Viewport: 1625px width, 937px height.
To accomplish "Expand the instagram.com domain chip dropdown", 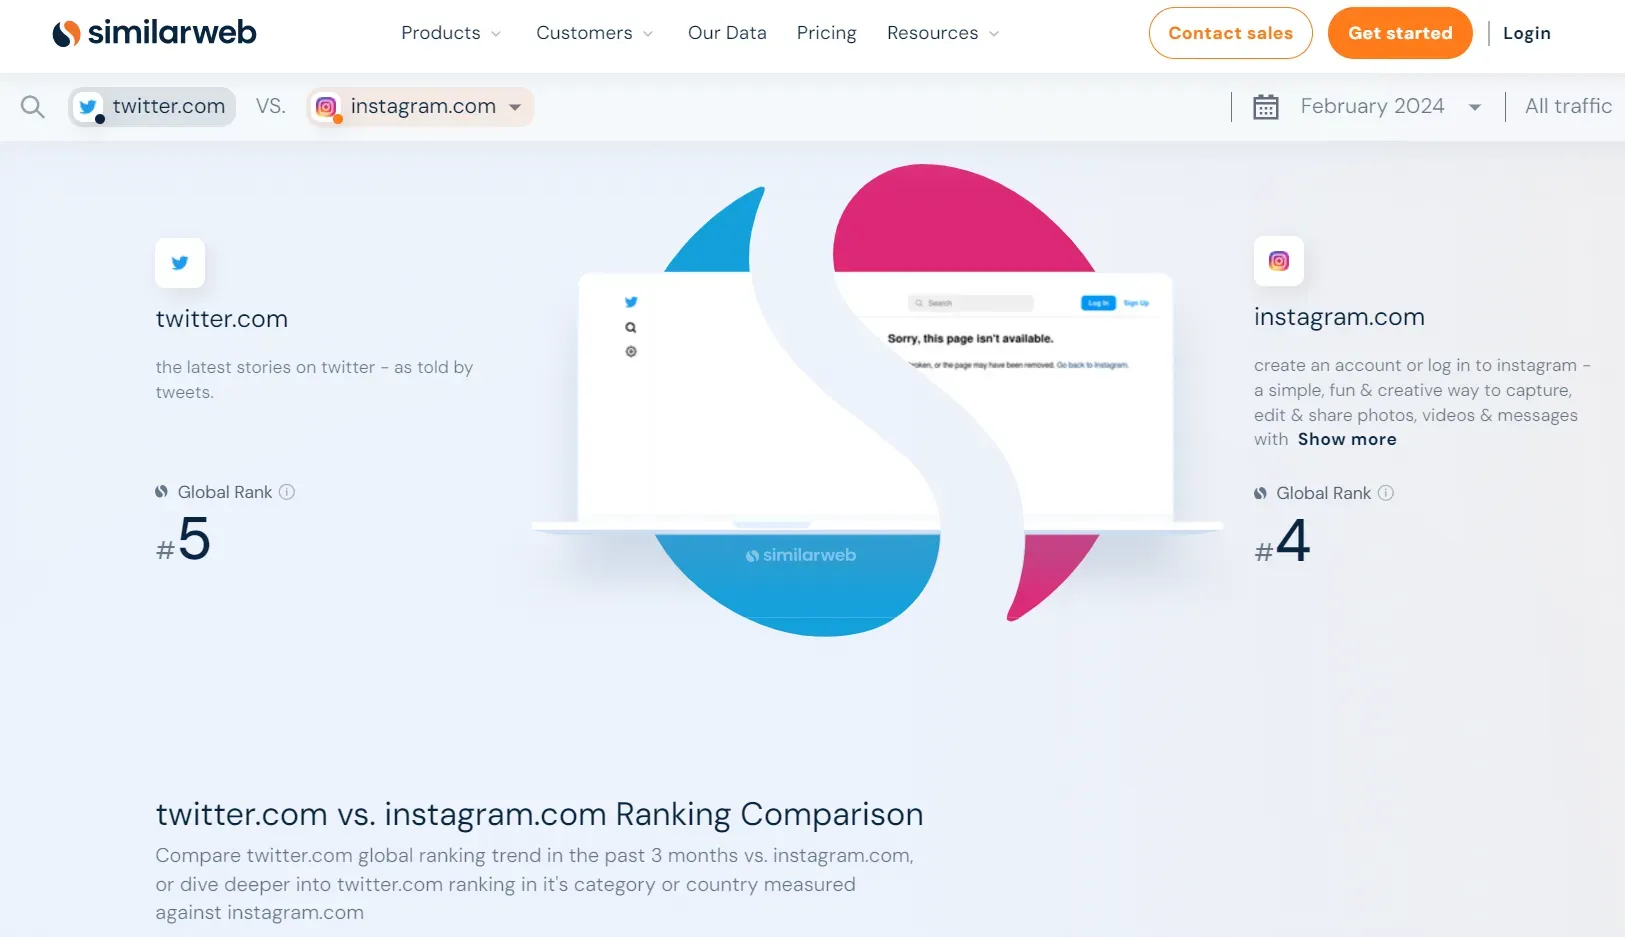I will pos(516,107).
